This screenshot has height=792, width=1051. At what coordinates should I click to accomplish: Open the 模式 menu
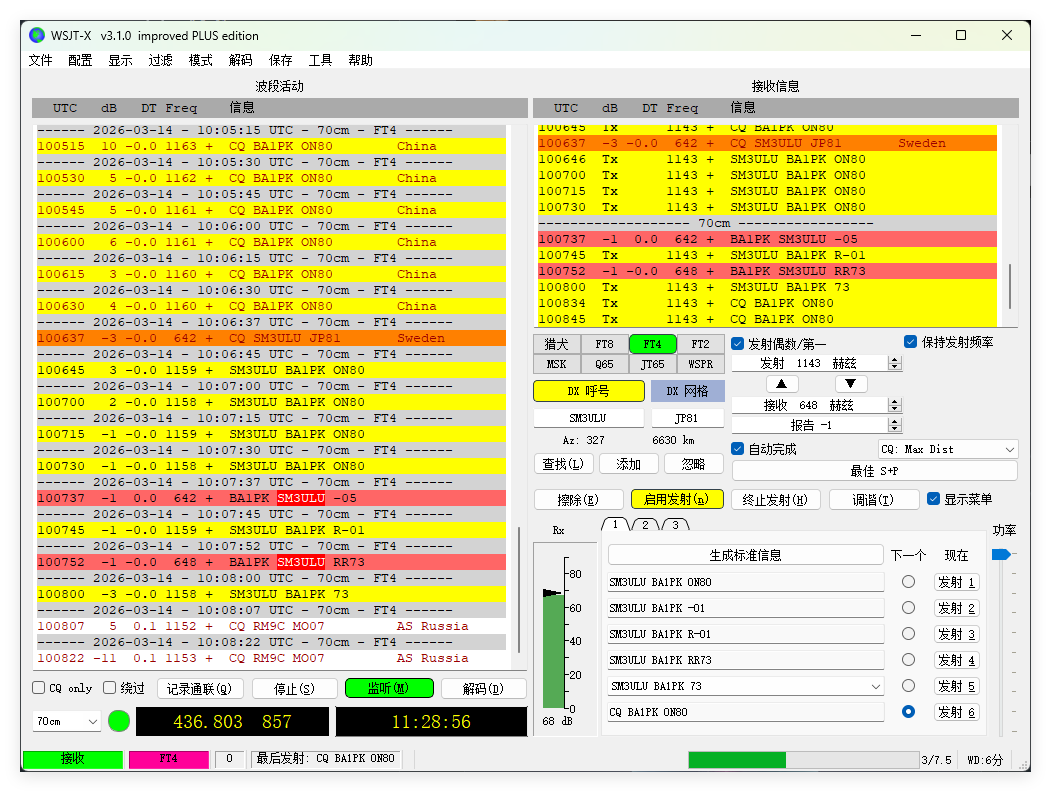[200, 60]
